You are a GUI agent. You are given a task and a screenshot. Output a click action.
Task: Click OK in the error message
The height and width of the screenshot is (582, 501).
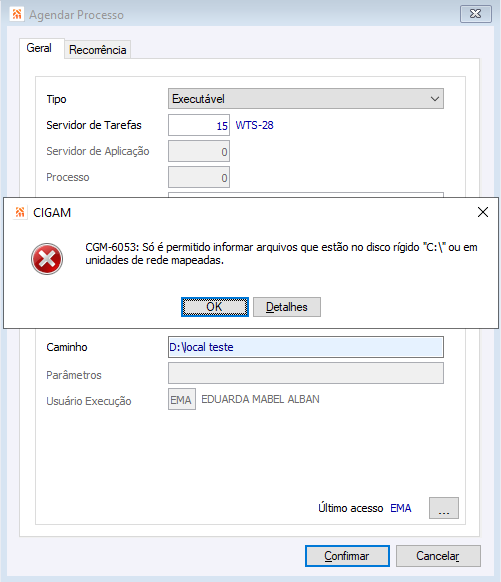coord(215,307)
